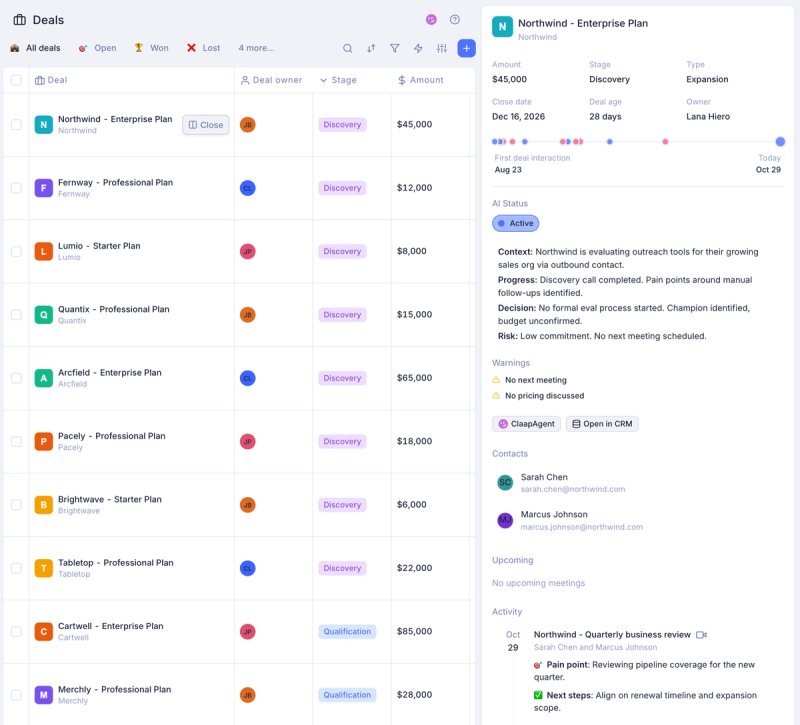Screen dimensions: 800x725
Task: Check the Arcfield - Enterprise Plan row checkbox
Action: click(x=16, y=378)
